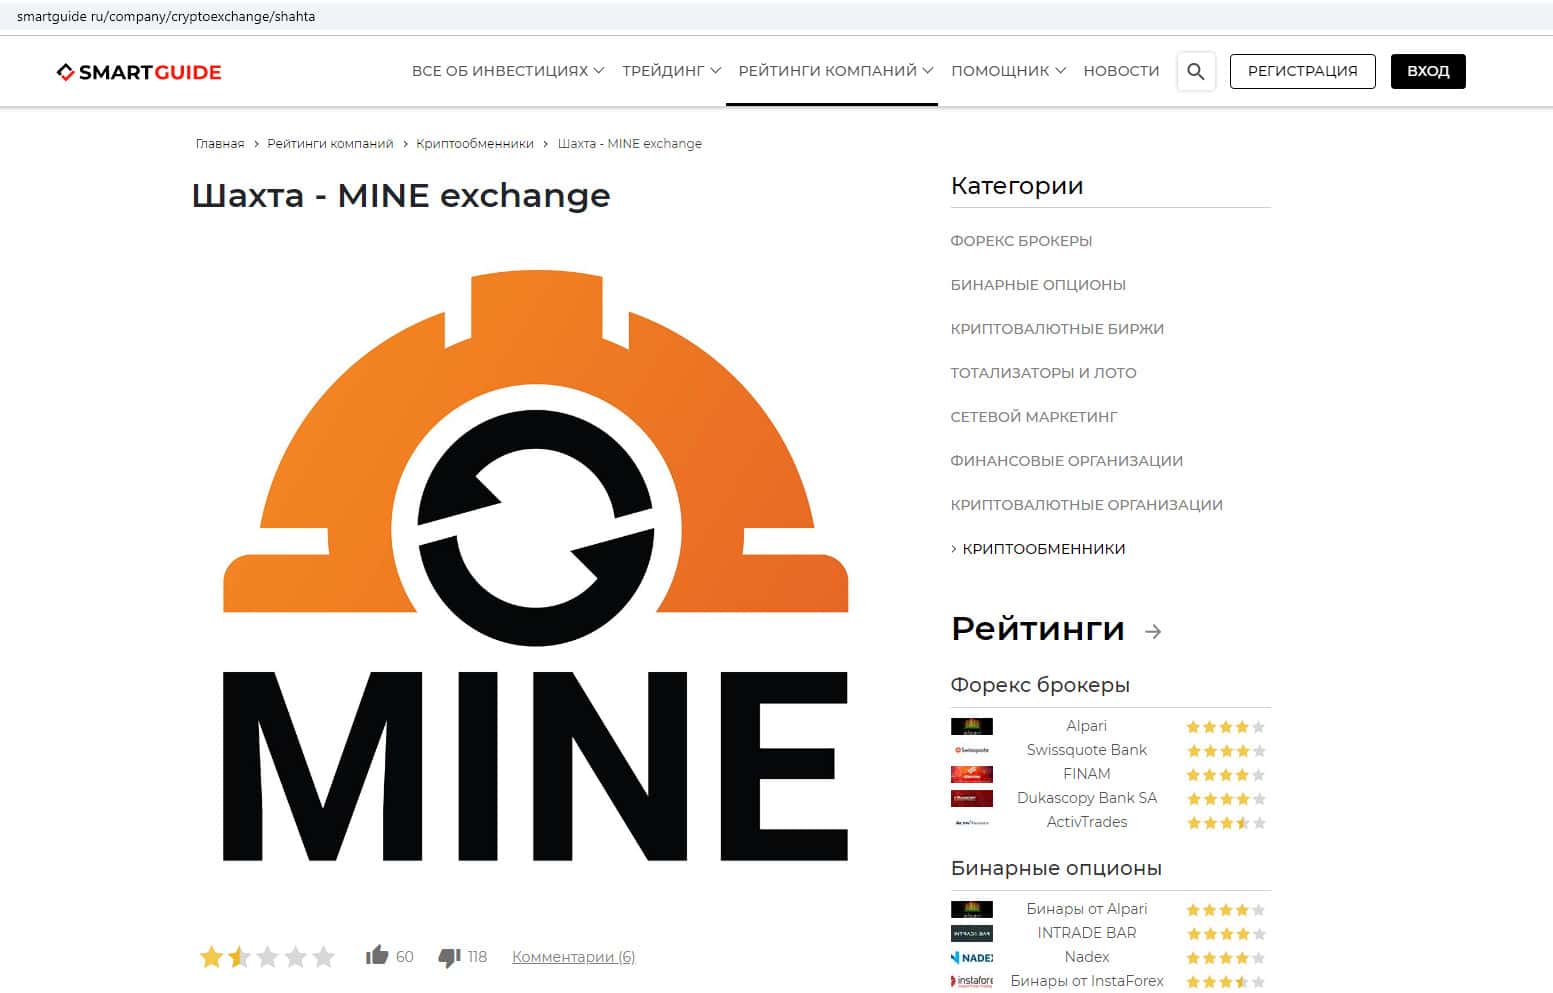The image size is (1553, 993).
Task: Expand the Трейдинг menu dropdown
Action: point(671,71)
